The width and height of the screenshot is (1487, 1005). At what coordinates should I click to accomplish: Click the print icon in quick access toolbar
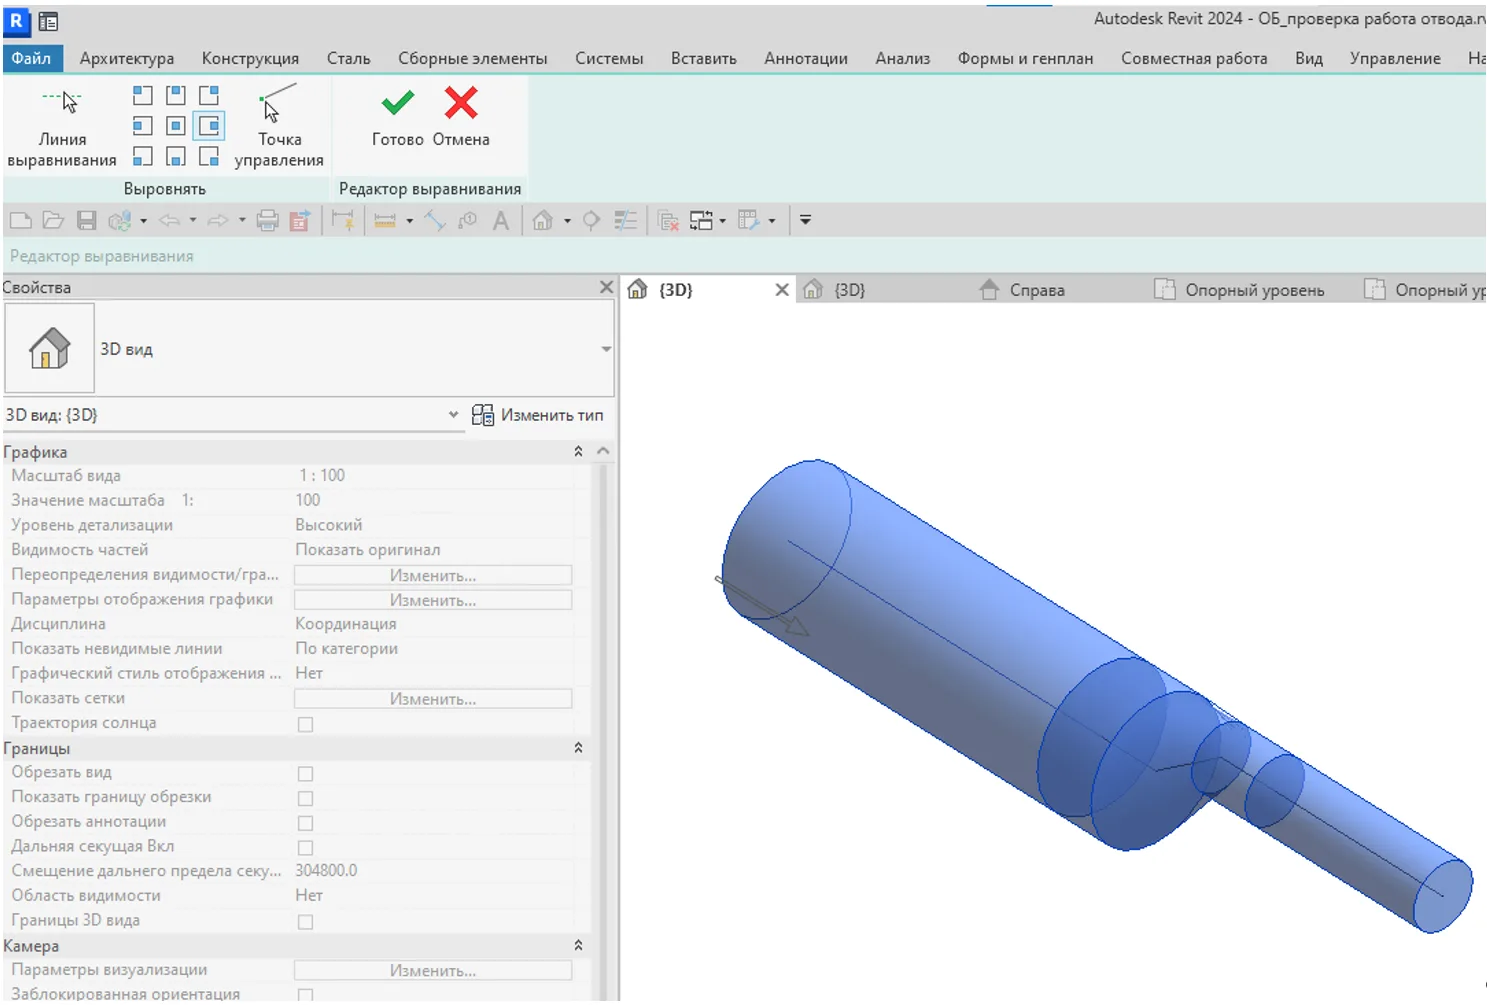coord(267,221)
